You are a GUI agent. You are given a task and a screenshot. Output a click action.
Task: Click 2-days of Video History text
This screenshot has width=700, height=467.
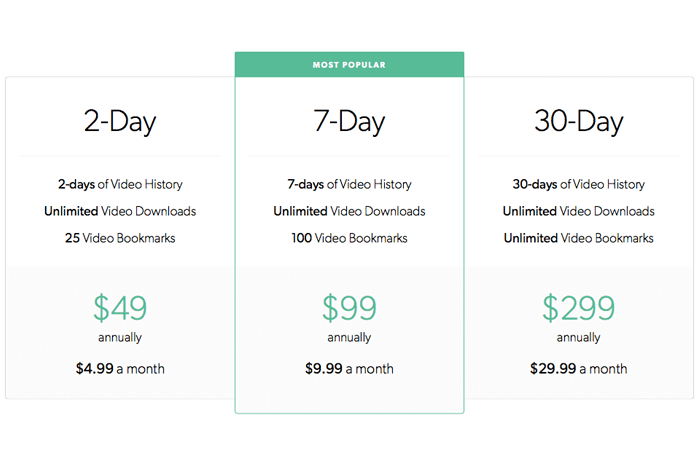[x=120, y=184]
